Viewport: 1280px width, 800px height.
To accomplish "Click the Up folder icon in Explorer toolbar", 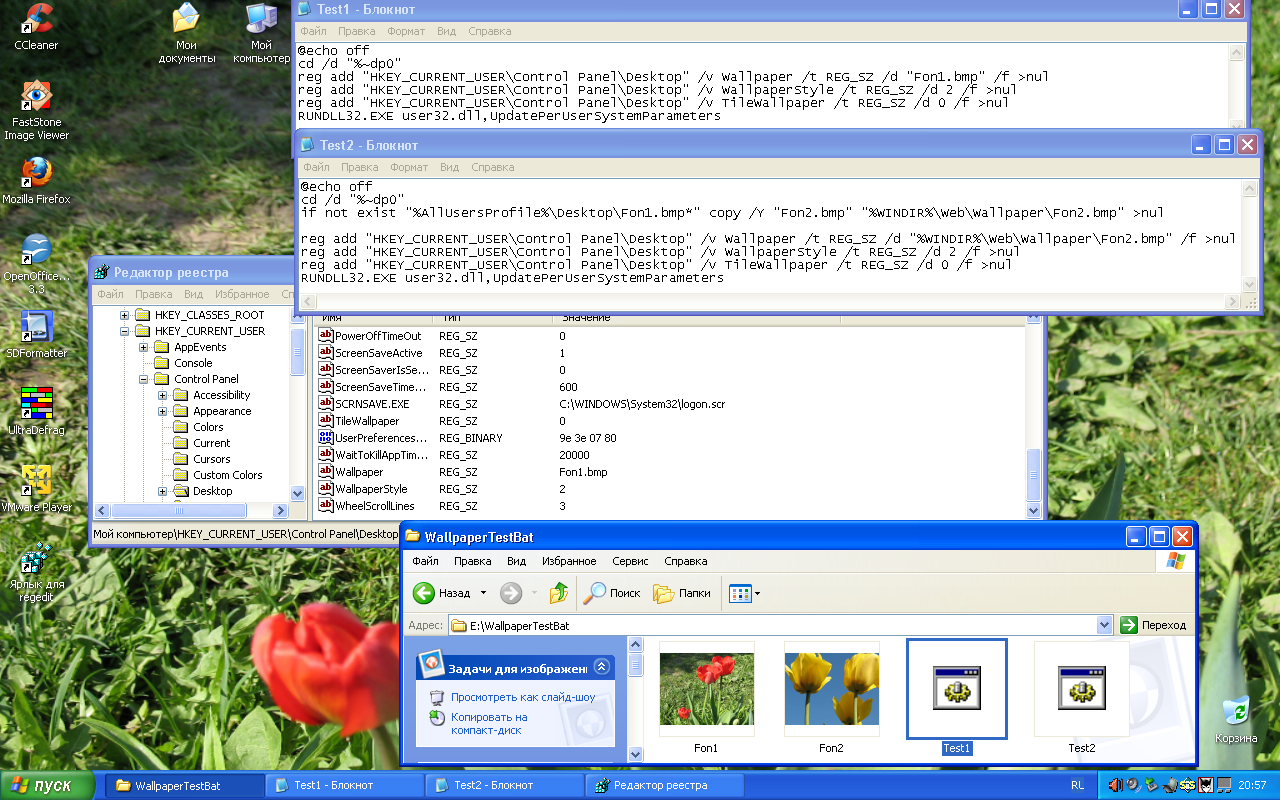I will pyautogui.click(x=558, y=593).
